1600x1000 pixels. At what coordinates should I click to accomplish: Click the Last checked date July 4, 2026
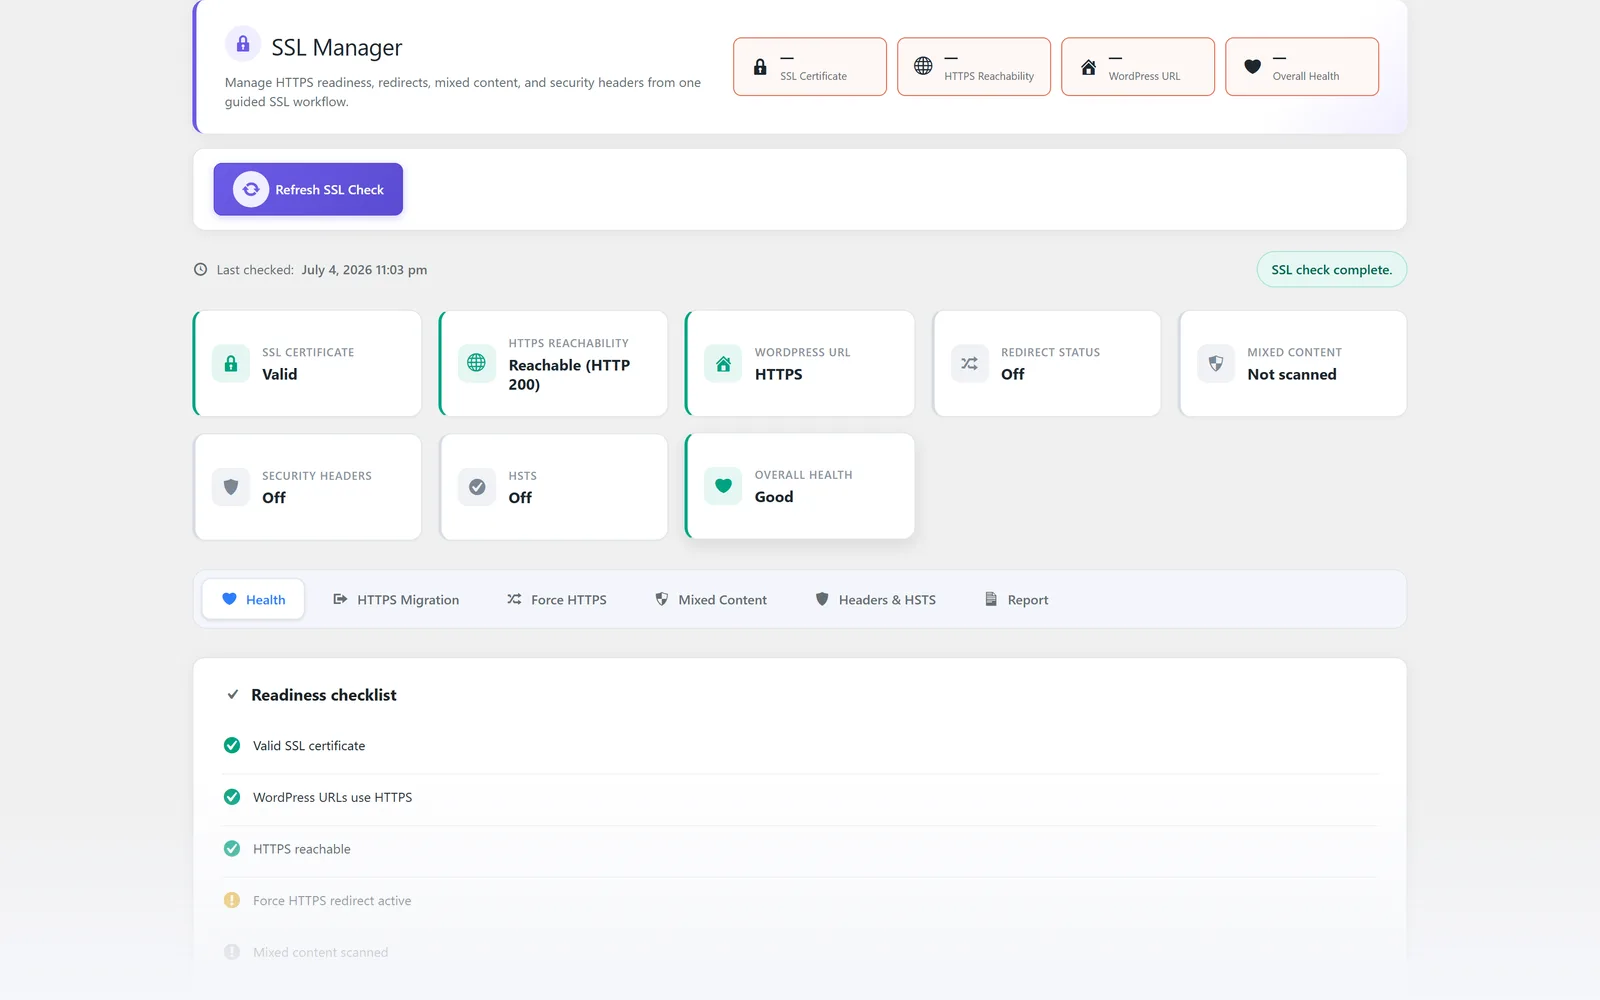coord(364,270)
